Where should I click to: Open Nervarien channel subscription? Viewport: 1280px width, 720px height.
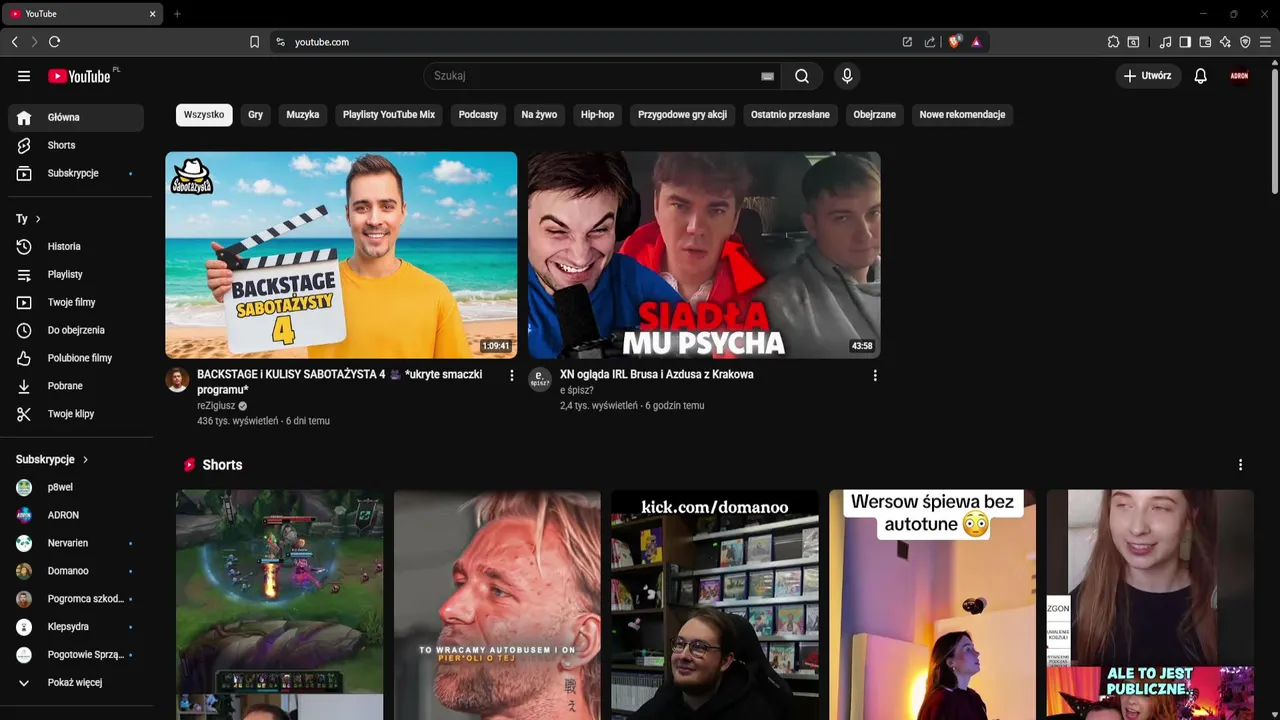[x=76, y=543]
